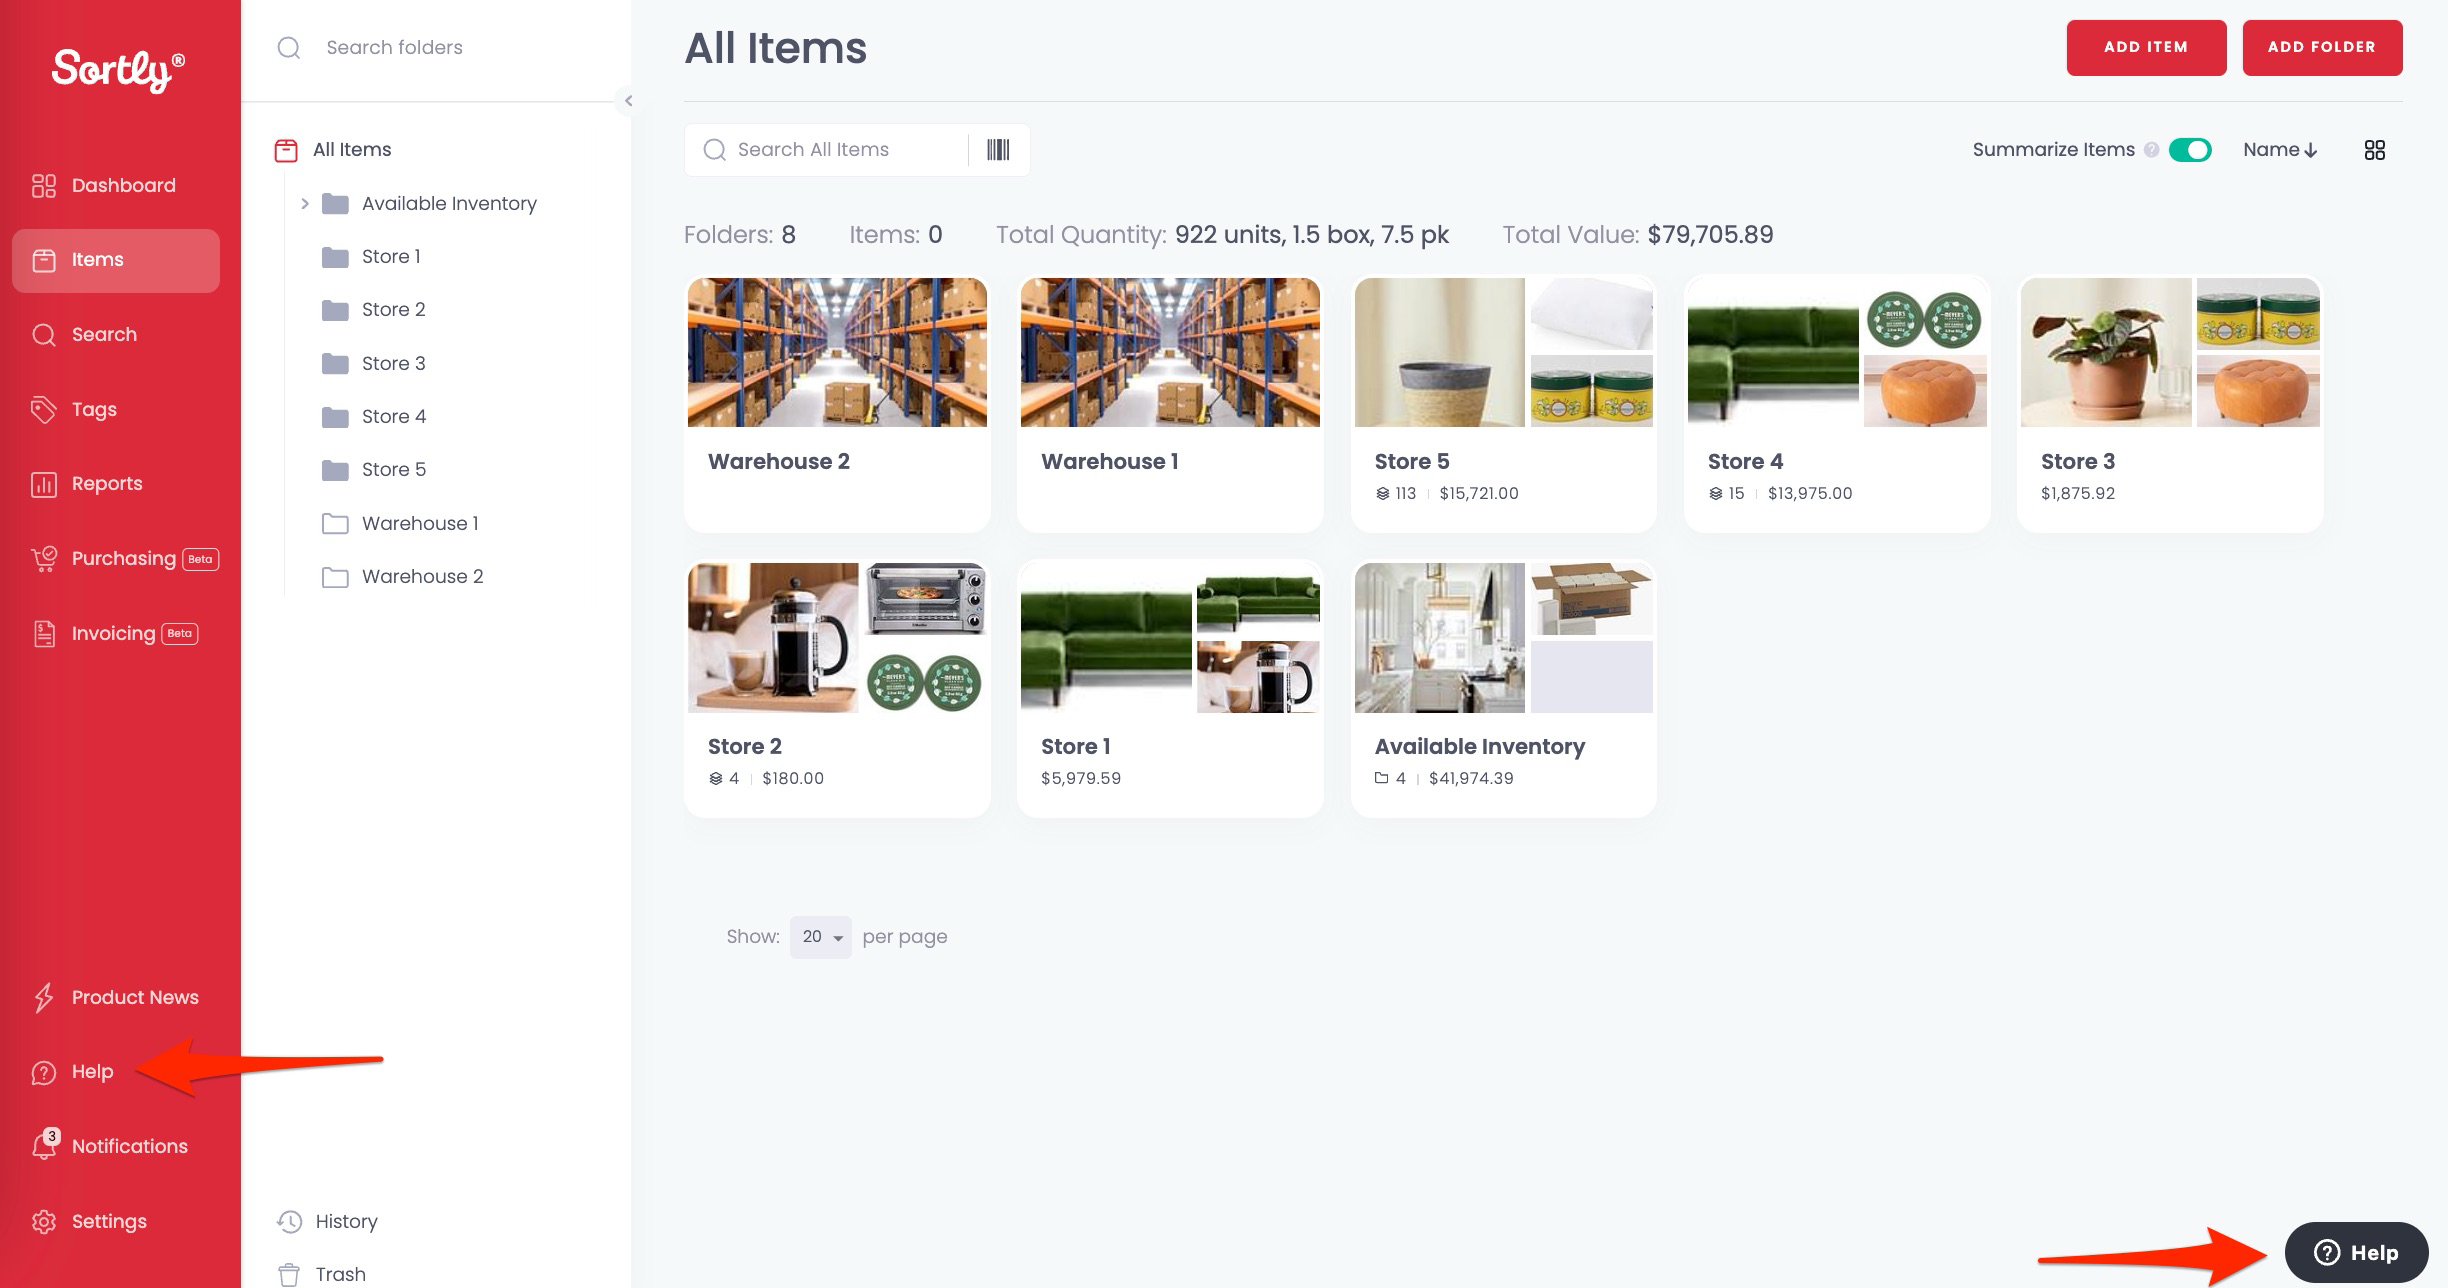This screenshot has height=1288, width=2448.
Task: Open the per page count dropdown
Action: coord(820,937)
